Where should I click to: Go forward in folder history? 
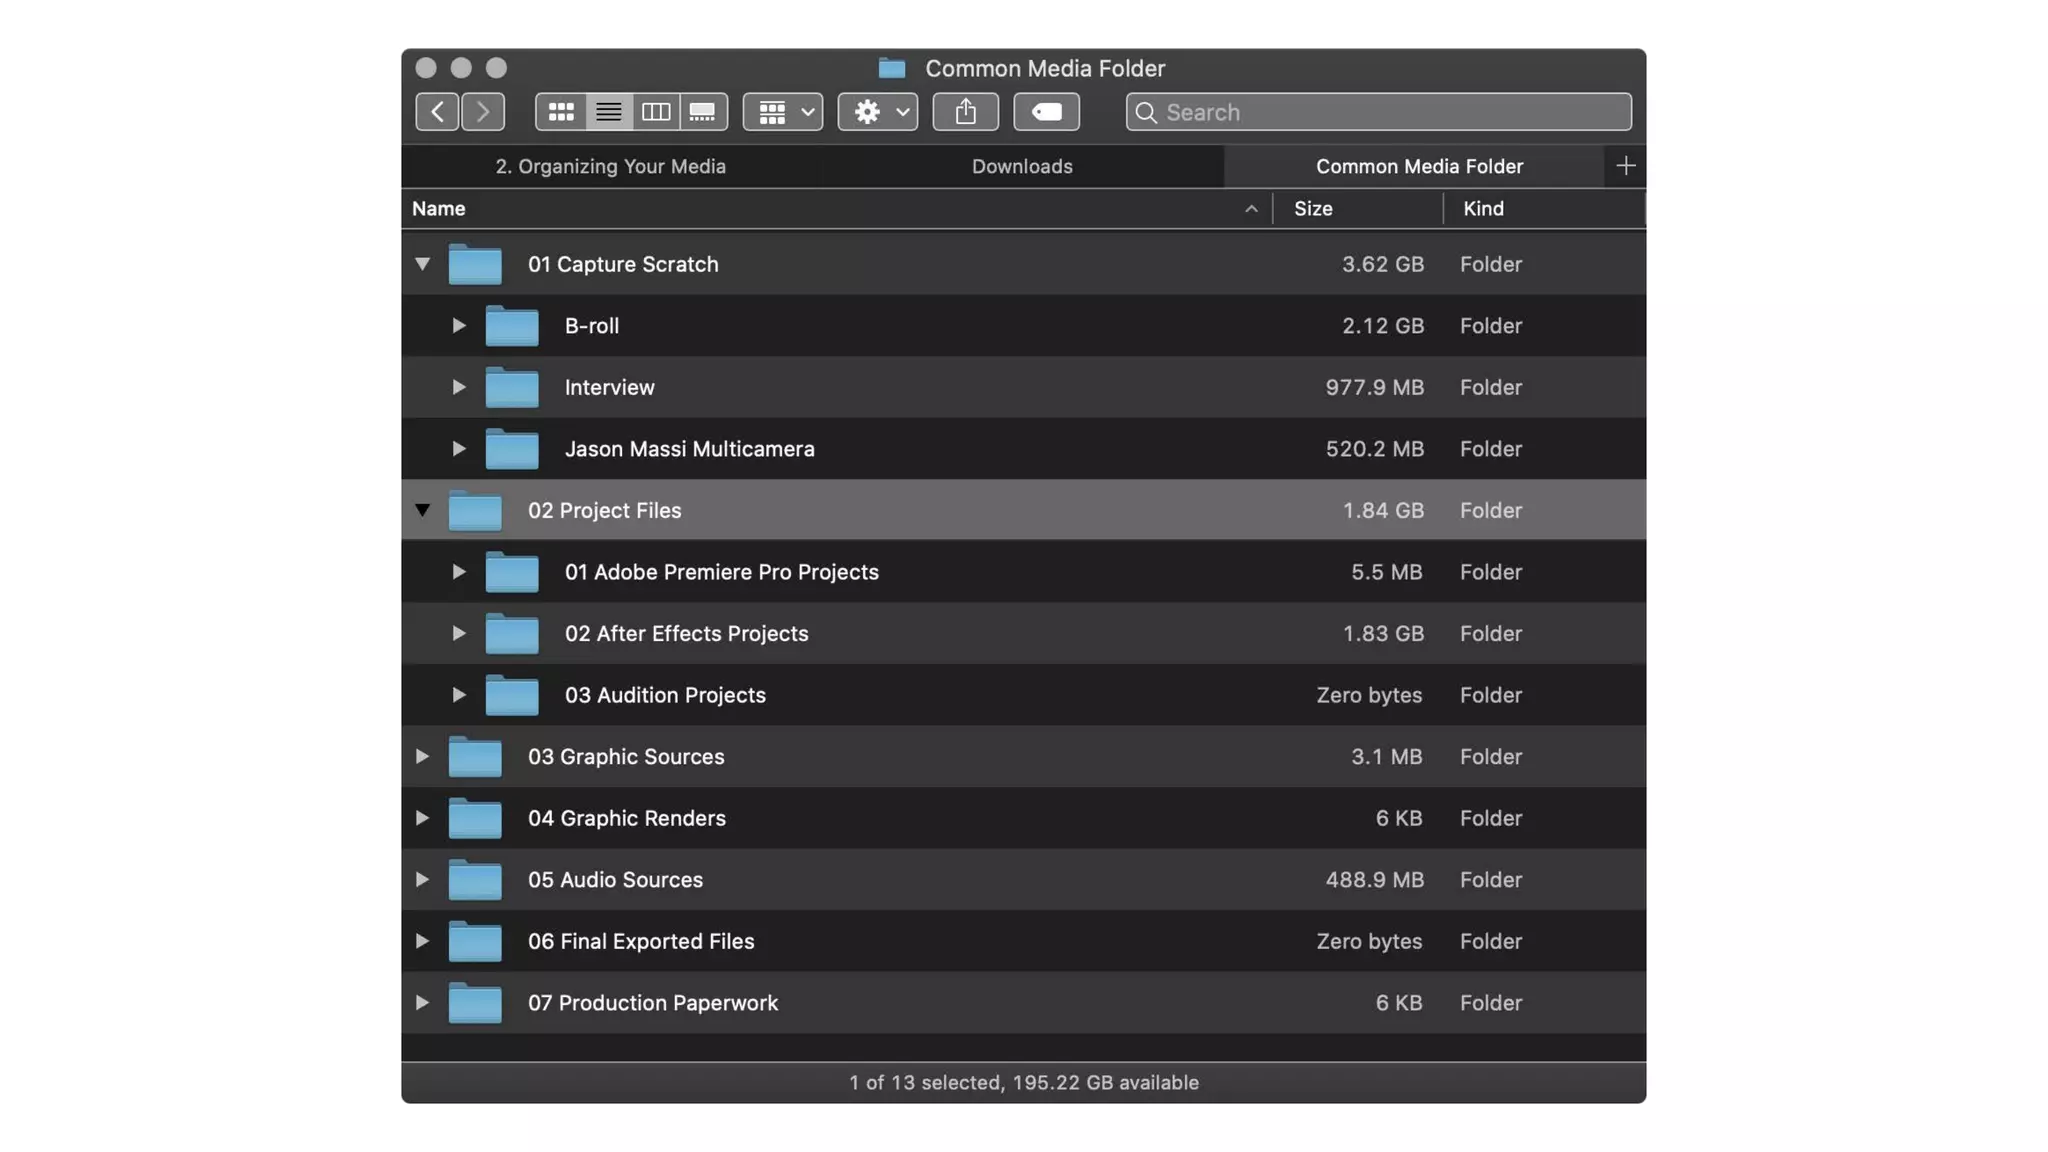(x=483, y=112)
